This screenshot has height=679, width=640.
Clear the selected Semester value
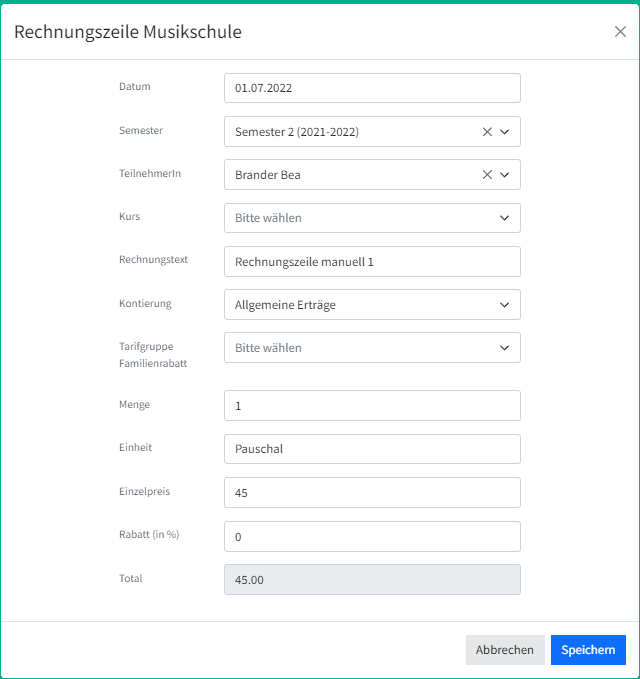coord(487,132)
